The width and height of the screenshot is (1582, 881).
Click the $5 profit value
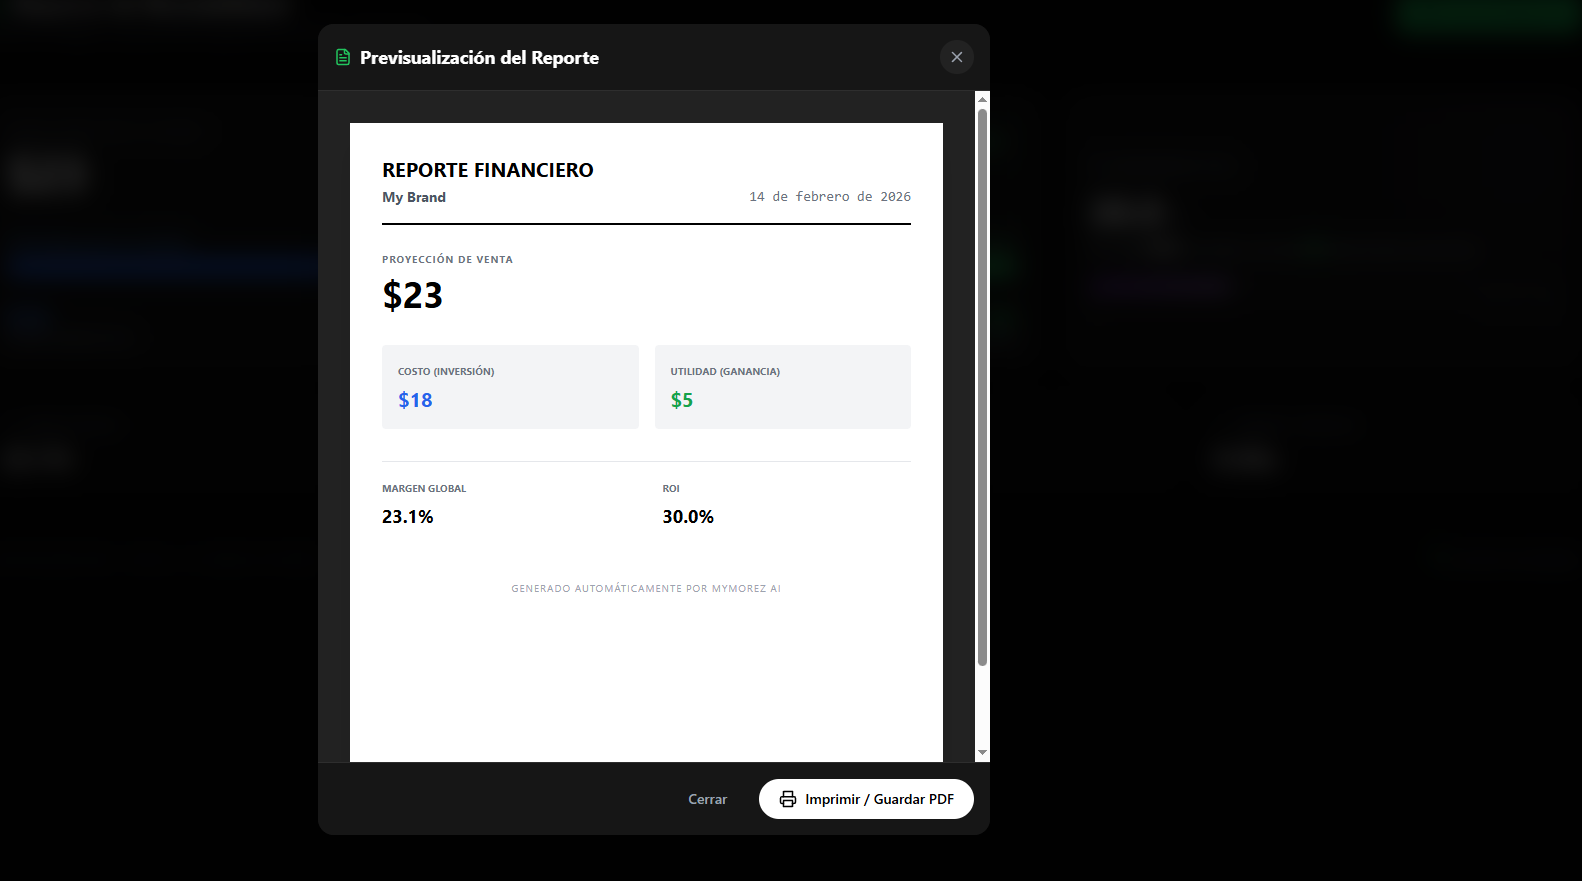click(681, 400)
